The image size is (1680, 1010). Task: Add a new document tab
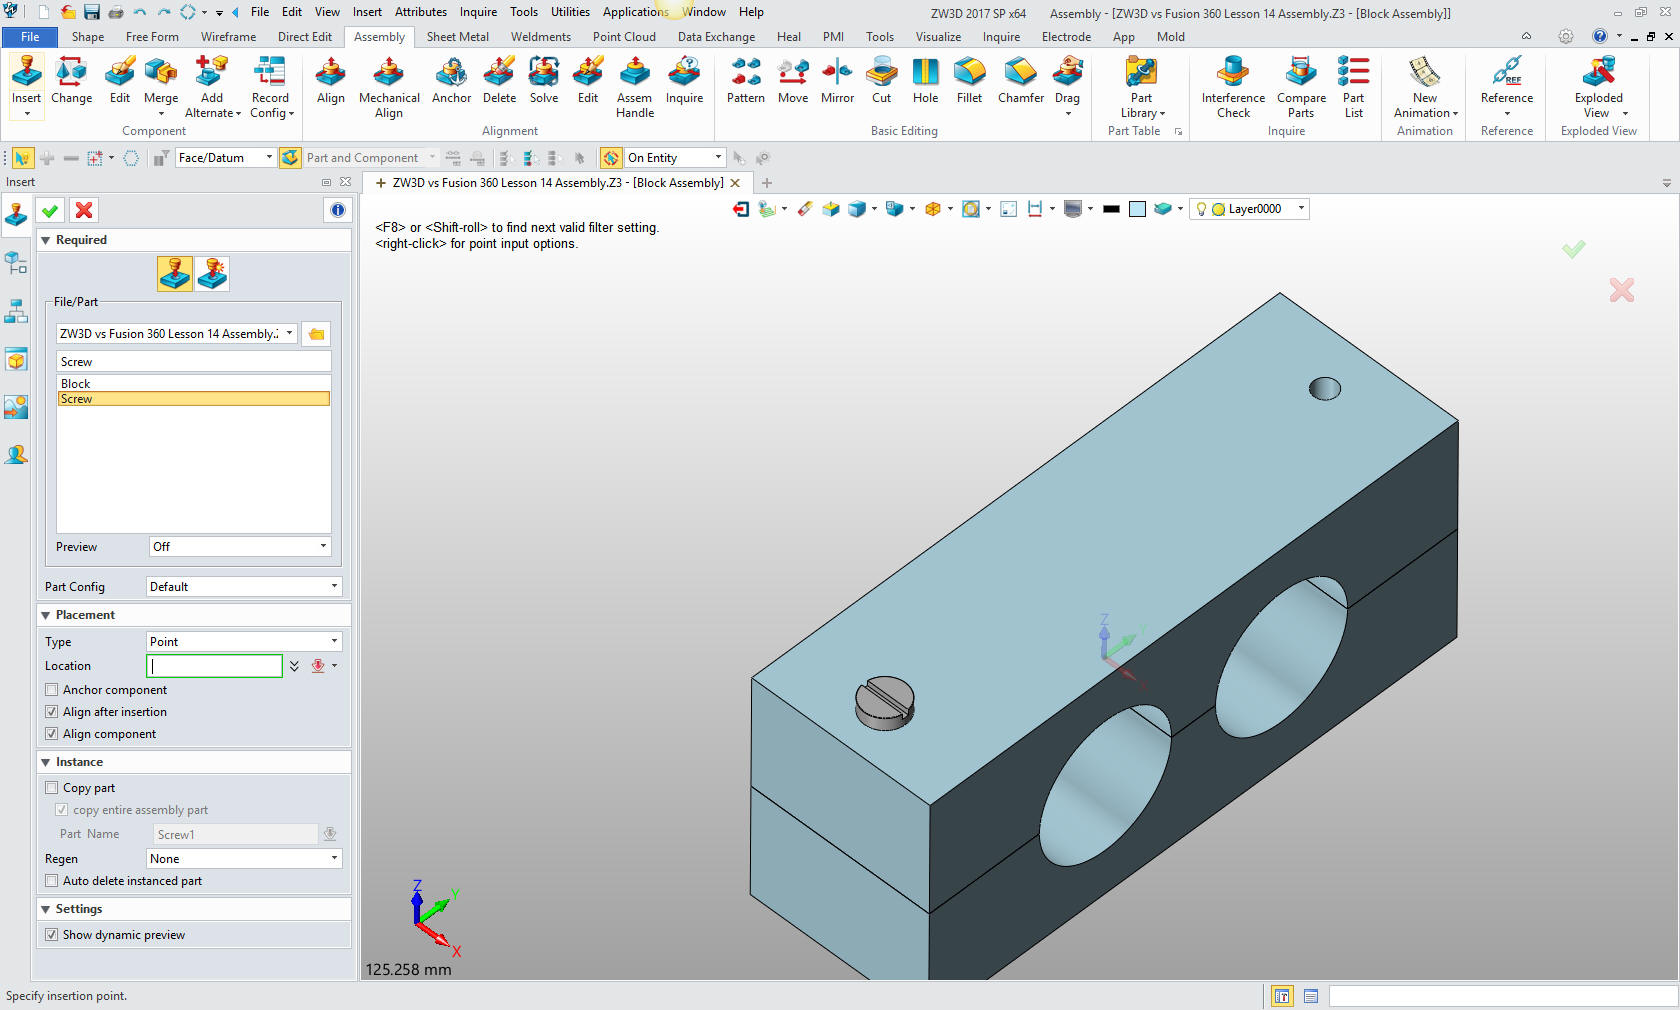[x=767, y=183]
